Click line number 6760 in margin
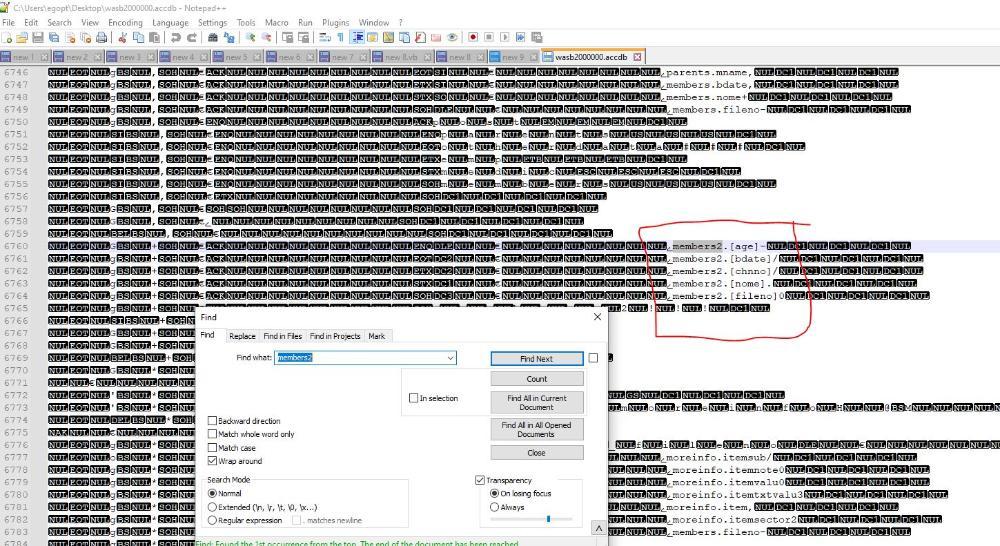This screenshot has height=546, width=1000. pyautogui.click(x=16, y=246)
